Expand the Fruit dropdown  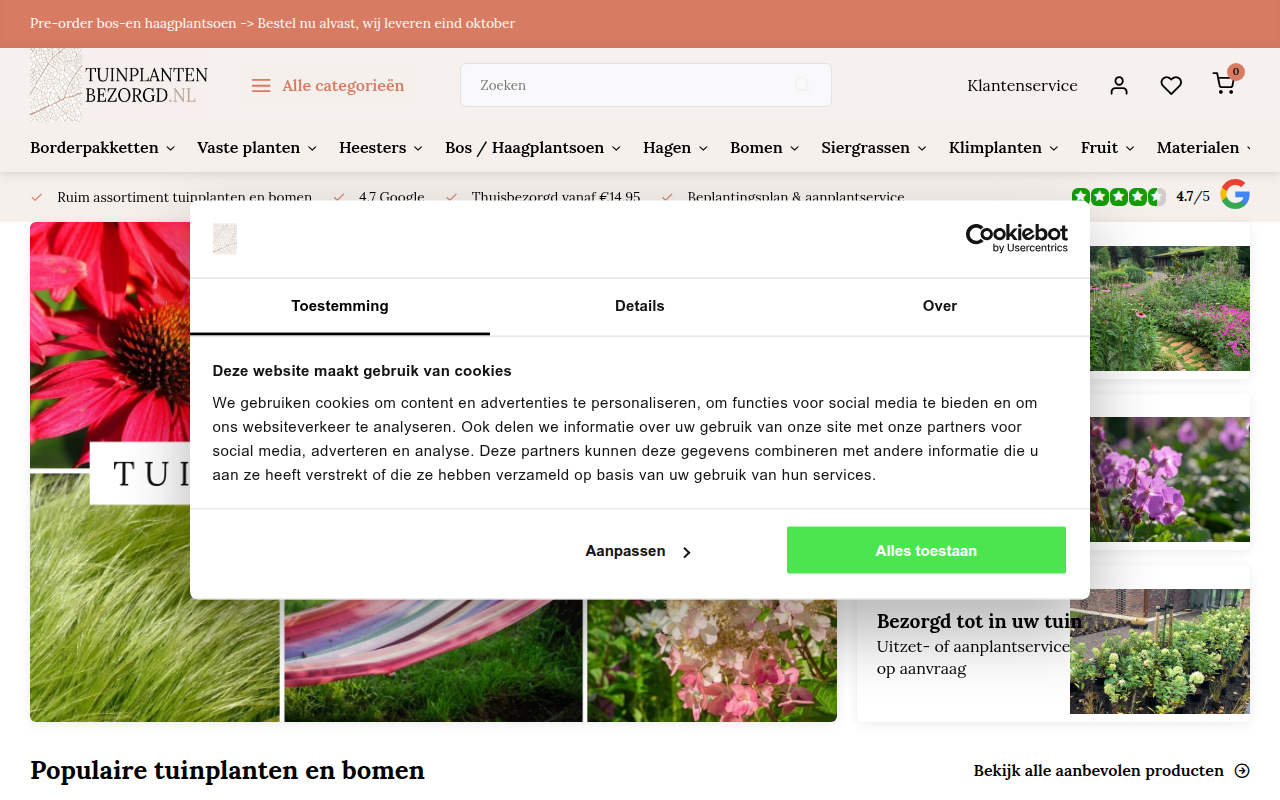pos(1108,148)
